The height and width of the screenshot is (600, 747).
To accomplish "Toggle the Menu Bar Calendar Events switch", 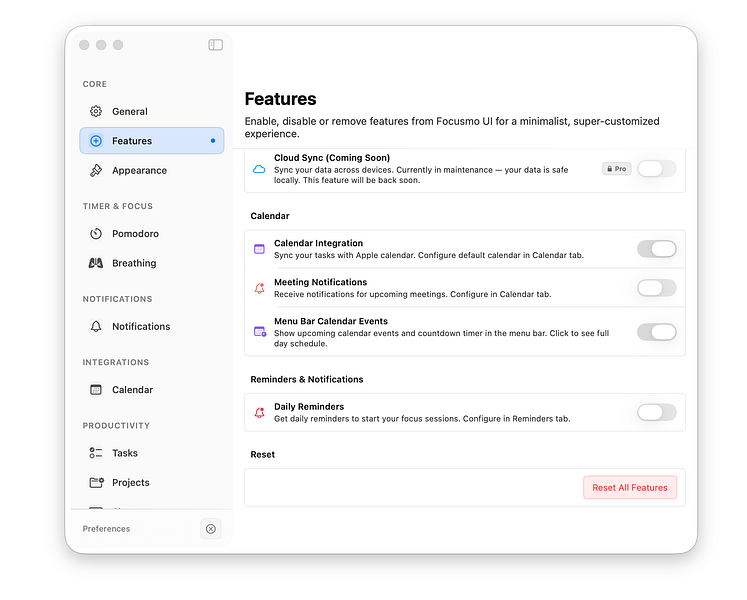I will click(656, 332).
